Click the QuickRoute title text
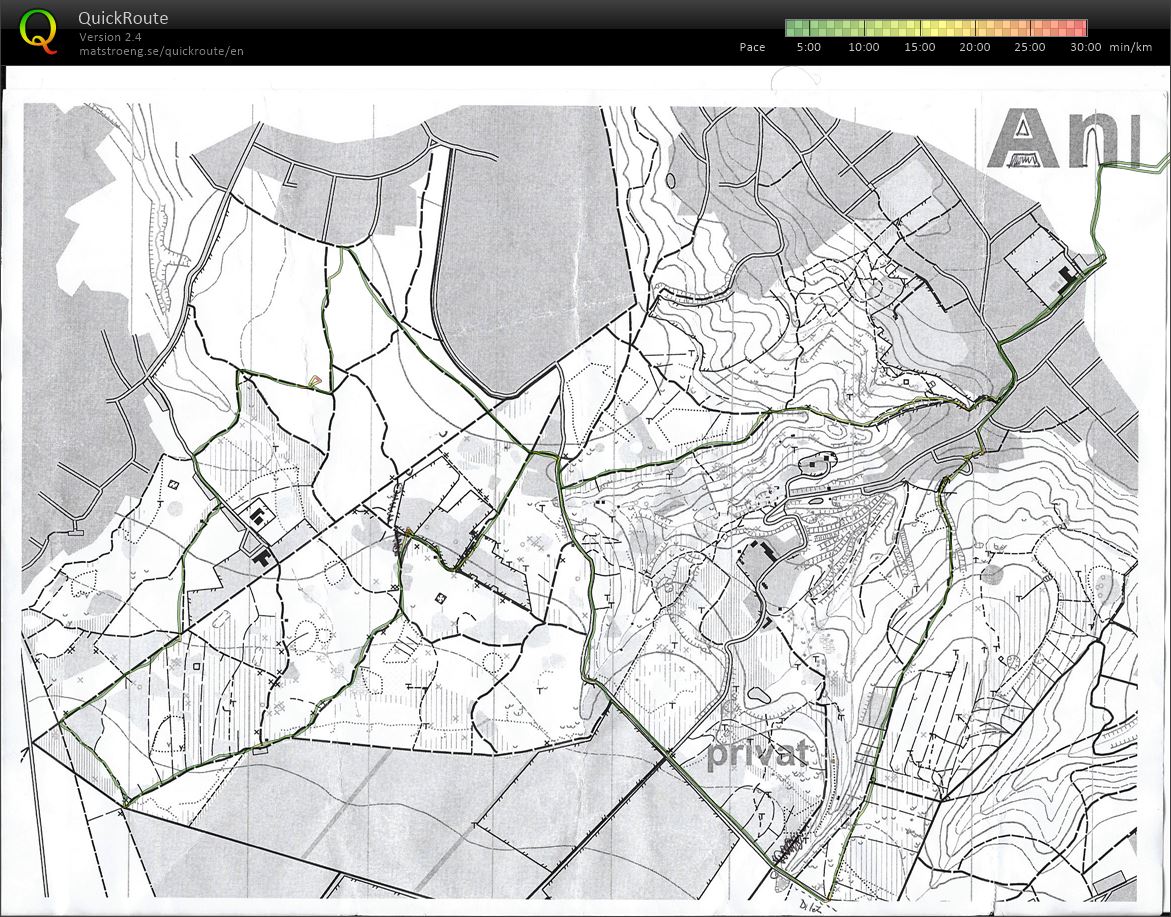1171x917 pixels. [123, 18]
